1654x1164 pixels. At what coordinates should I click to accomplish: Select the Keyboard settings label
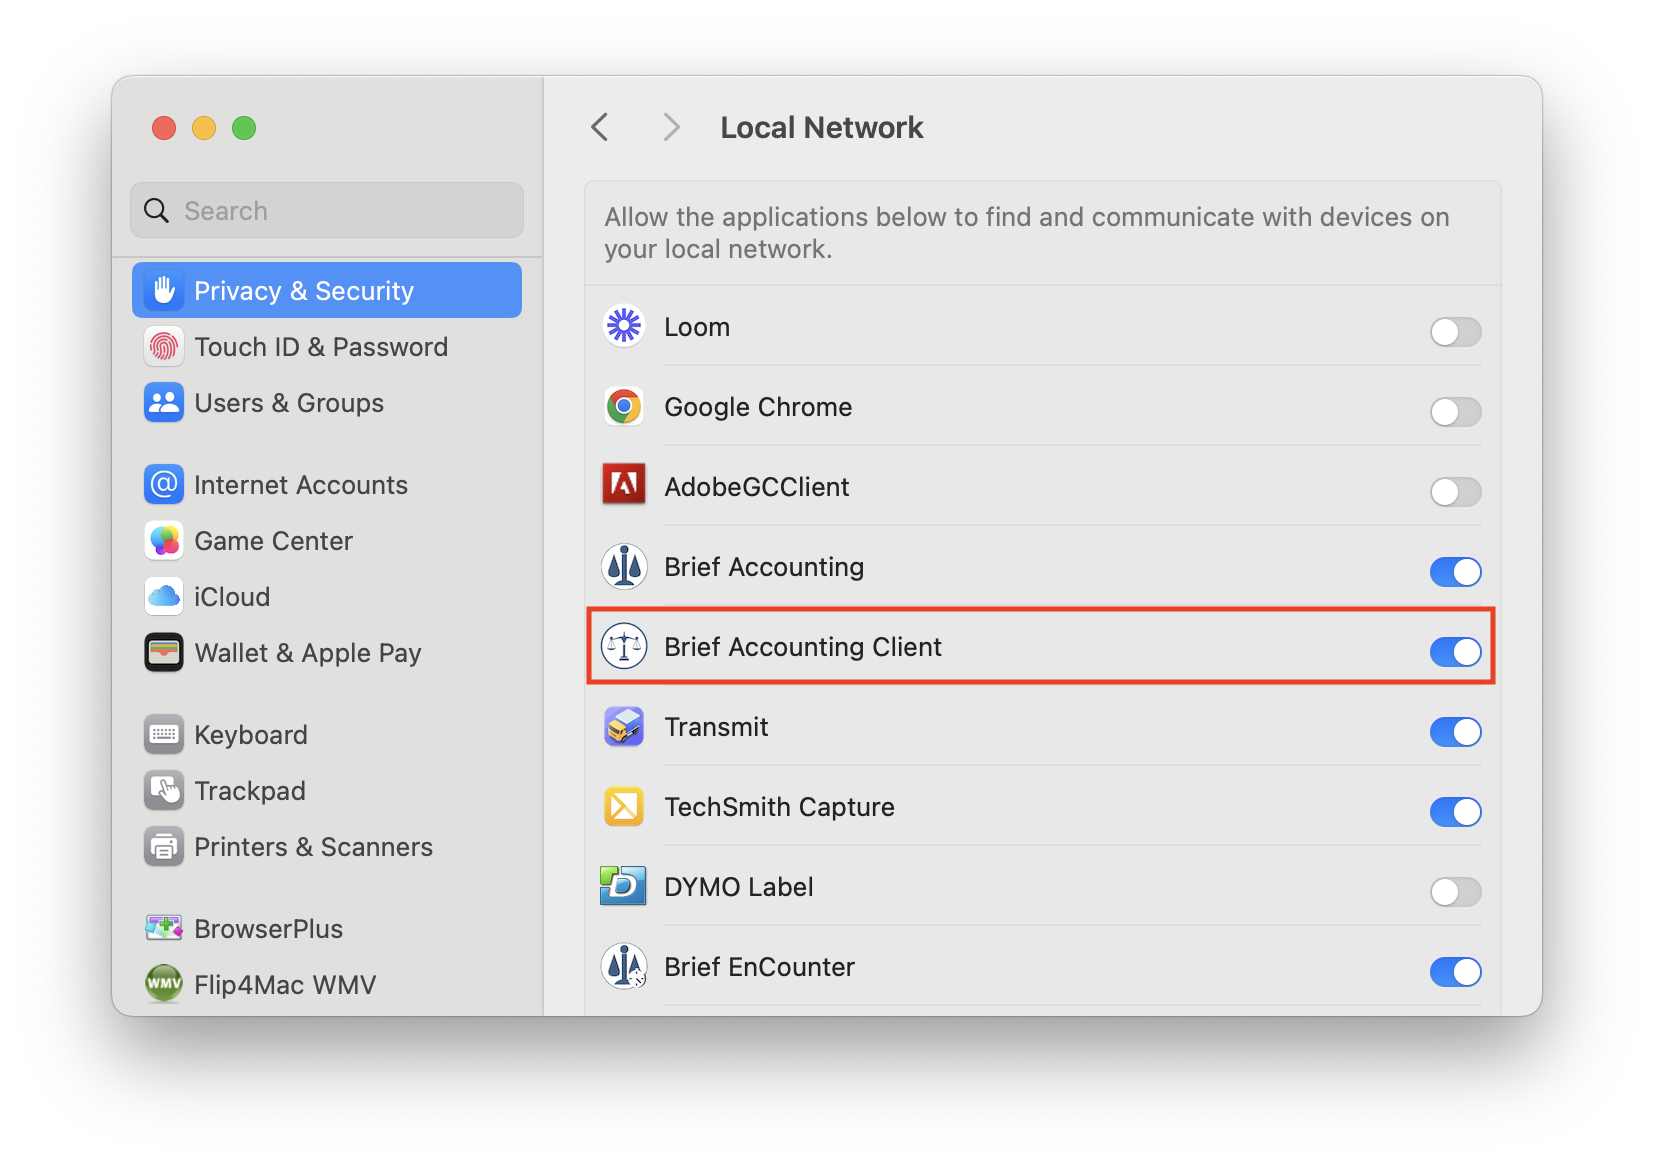click(x=251, y=735)
